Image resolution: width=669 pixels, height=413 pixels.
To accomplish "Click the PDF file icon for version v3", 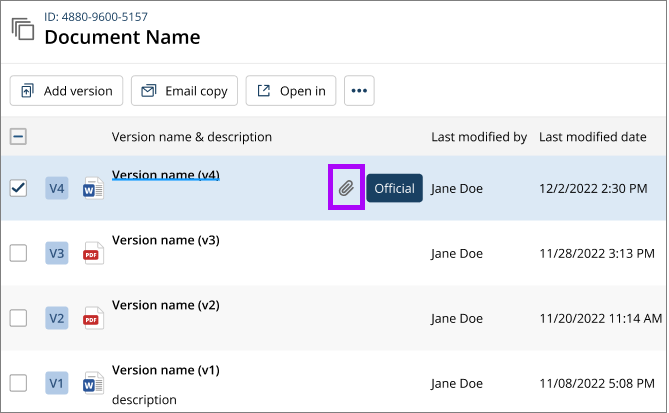I will coord(93,253).
